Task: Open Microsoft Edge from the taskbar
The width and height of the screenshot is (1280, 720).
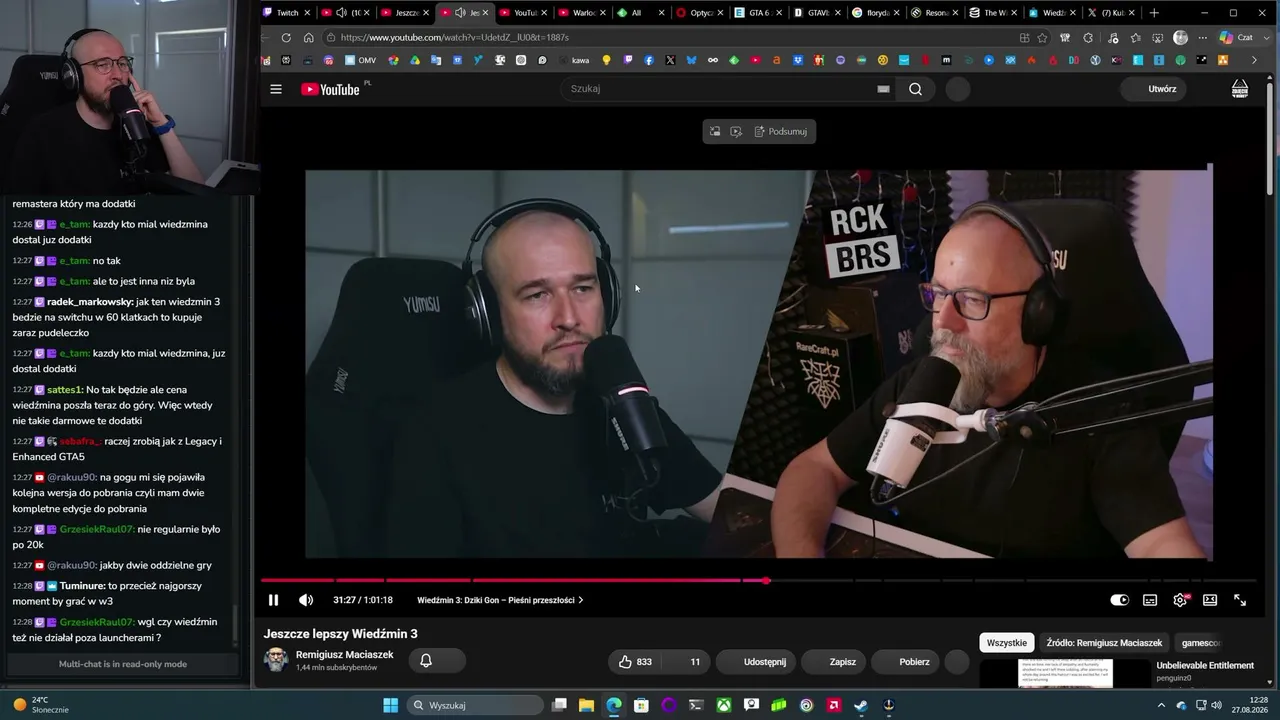Action: pyautogui.click(x=614, y=705)
